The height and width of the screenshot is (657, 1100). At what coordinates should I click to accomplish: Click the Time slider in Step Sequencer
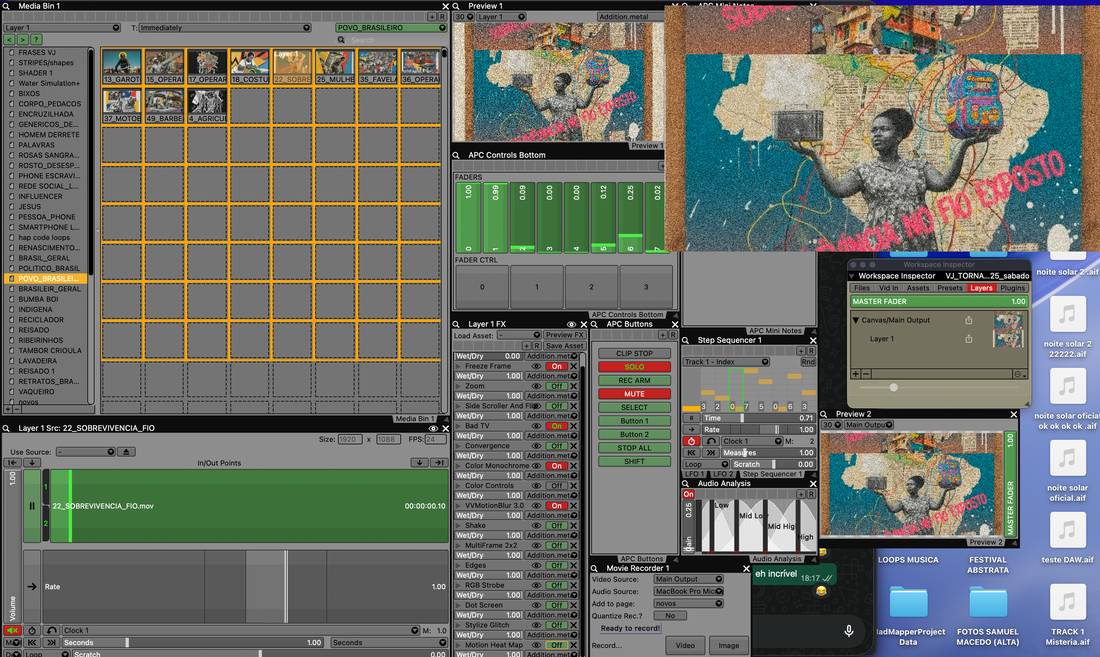(758, 418)
